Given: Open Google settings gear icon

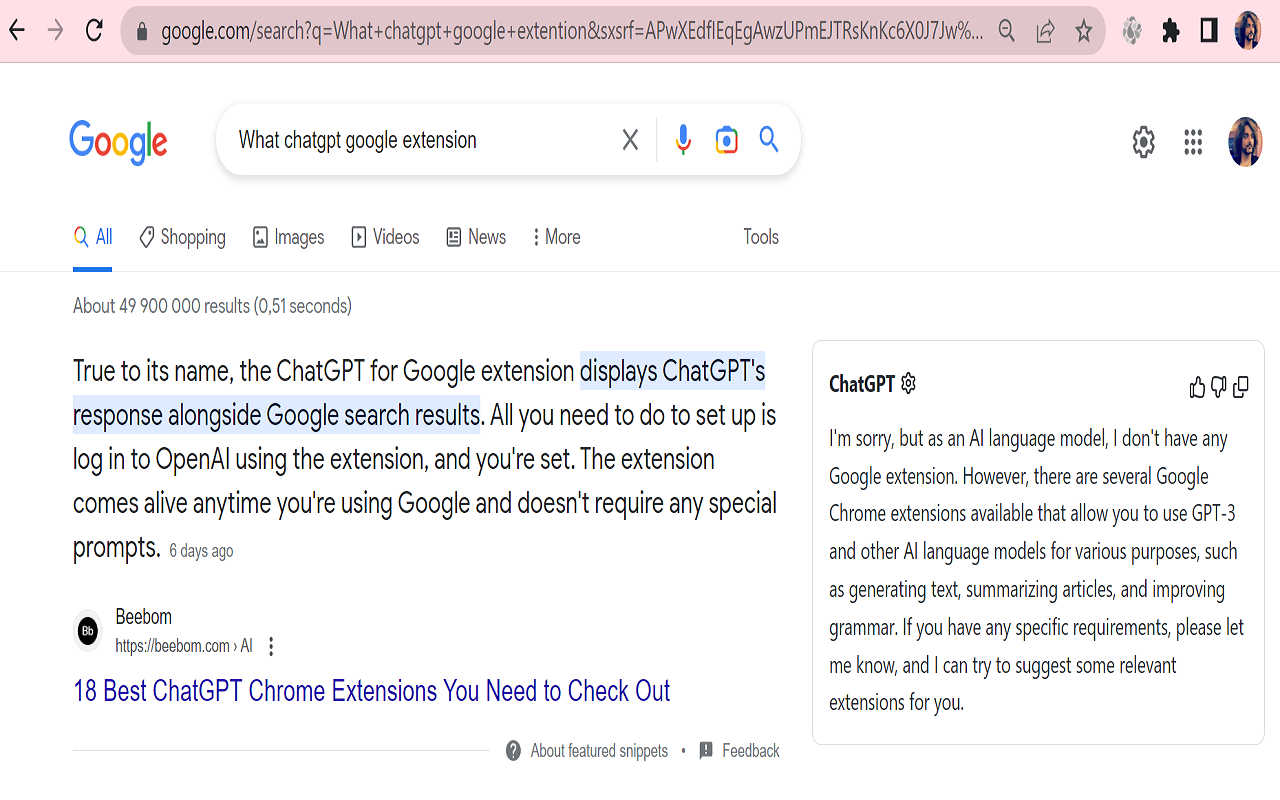Looking at the screenshot, I should click(1143, 142).
